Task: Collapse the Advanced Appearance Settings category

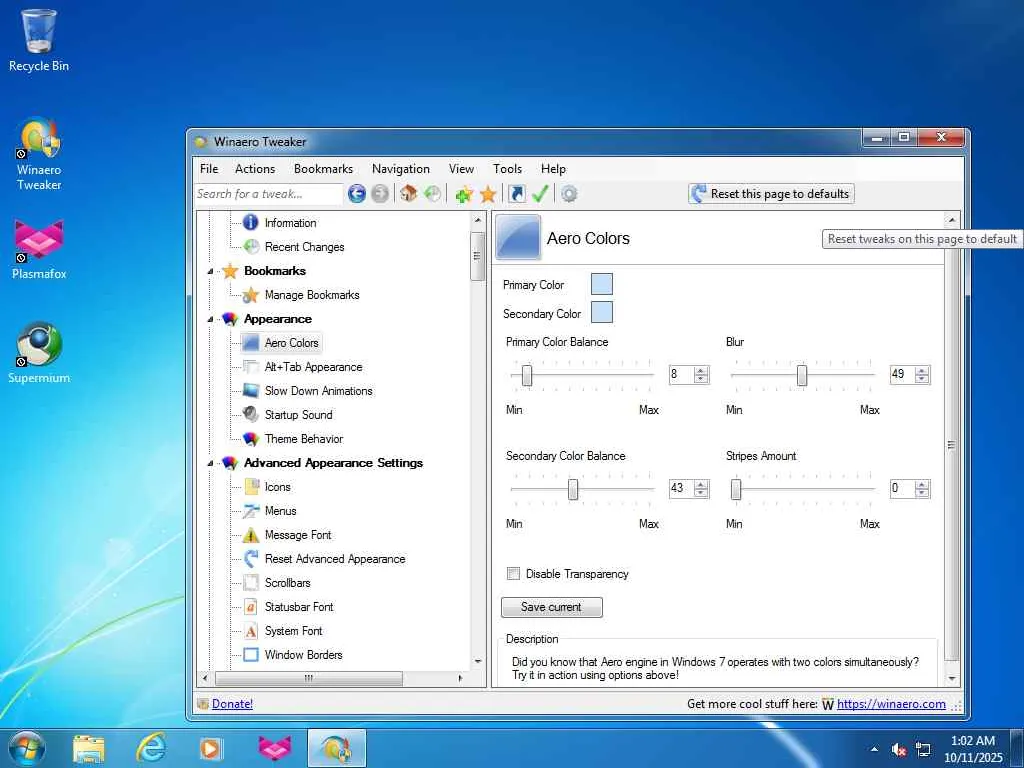Action: [210, 464]
